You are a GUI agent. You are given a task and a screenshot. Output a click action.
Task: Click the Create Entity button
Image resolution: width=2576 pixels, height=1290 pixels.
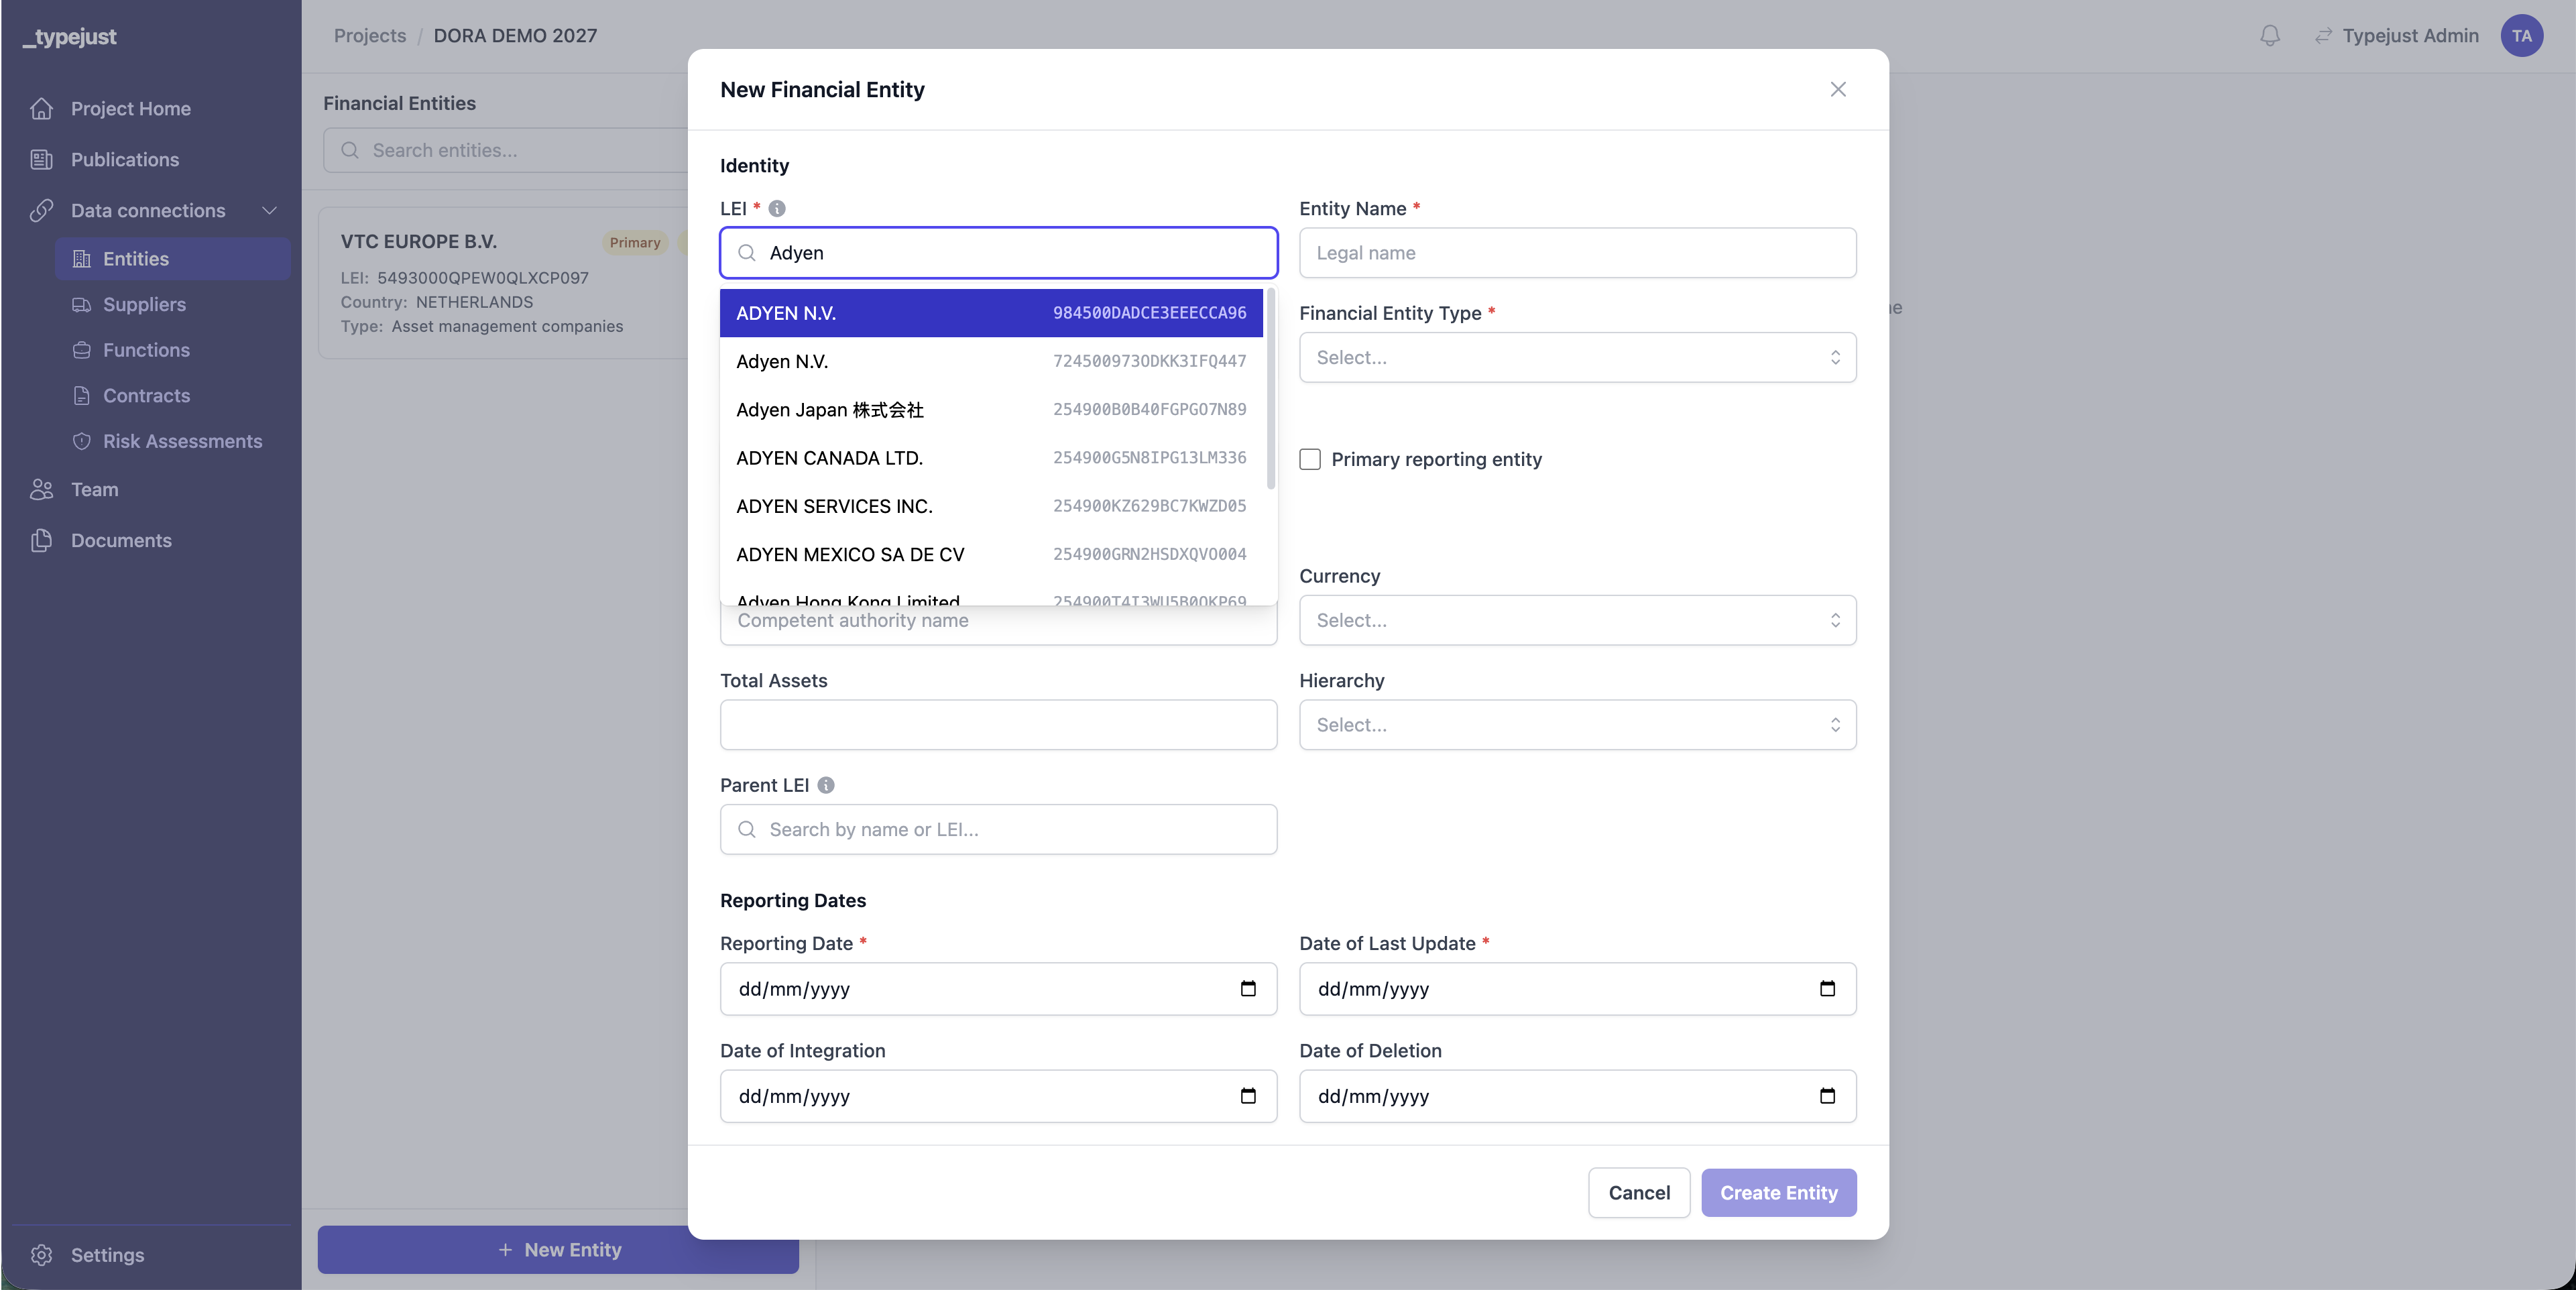click(x=1778, y=1193)
